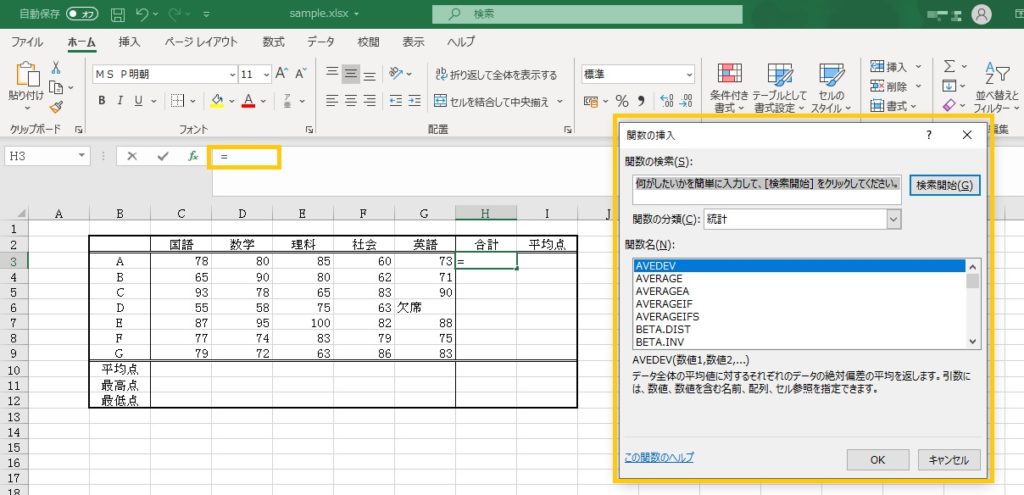
Task: Open the function category (関数の分類) dropdown
Action: click(x=892, y=219)
